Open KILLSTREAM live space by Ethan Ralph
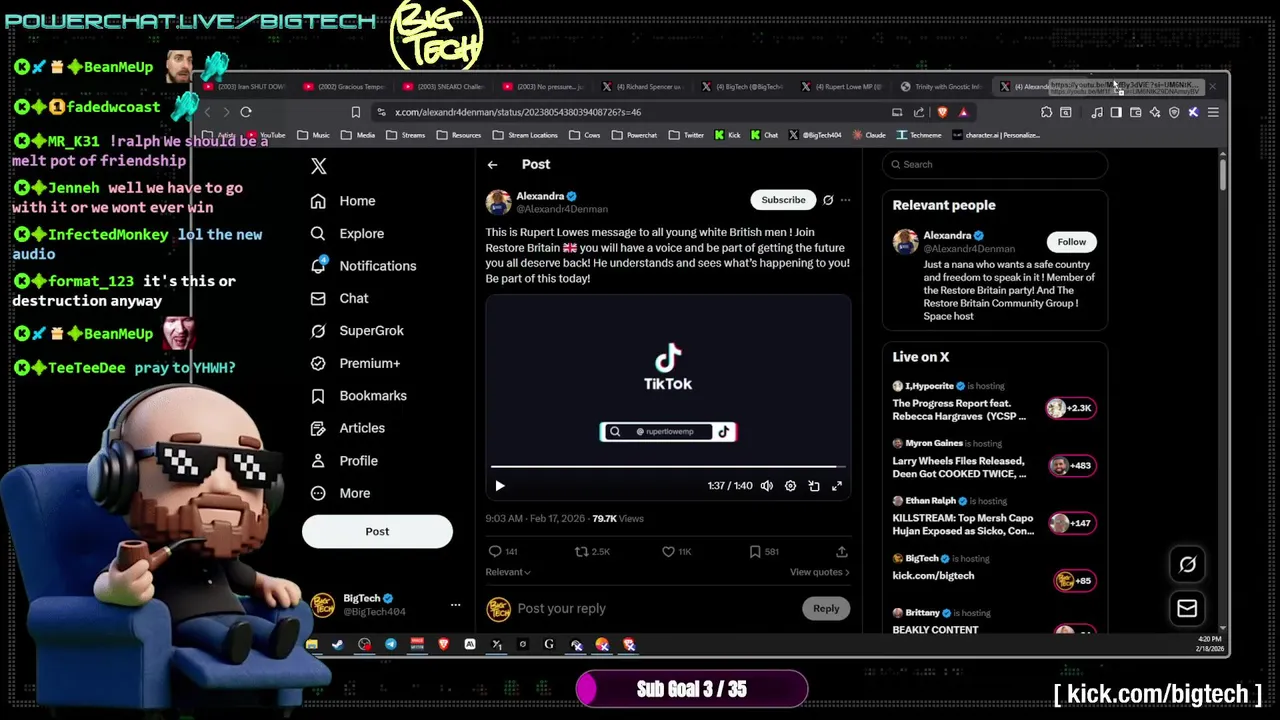Viewport: 1280px width, 720px height. (x=995, y=516)
